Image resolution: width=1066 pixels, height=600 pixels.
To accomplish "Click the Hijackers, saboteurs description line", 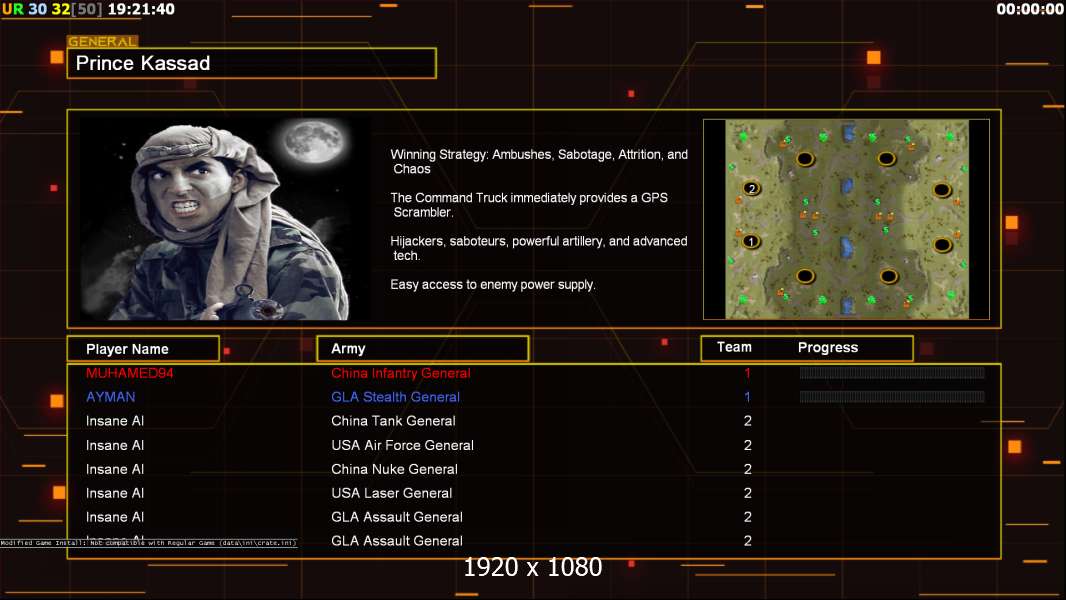I will pos(538,248).
